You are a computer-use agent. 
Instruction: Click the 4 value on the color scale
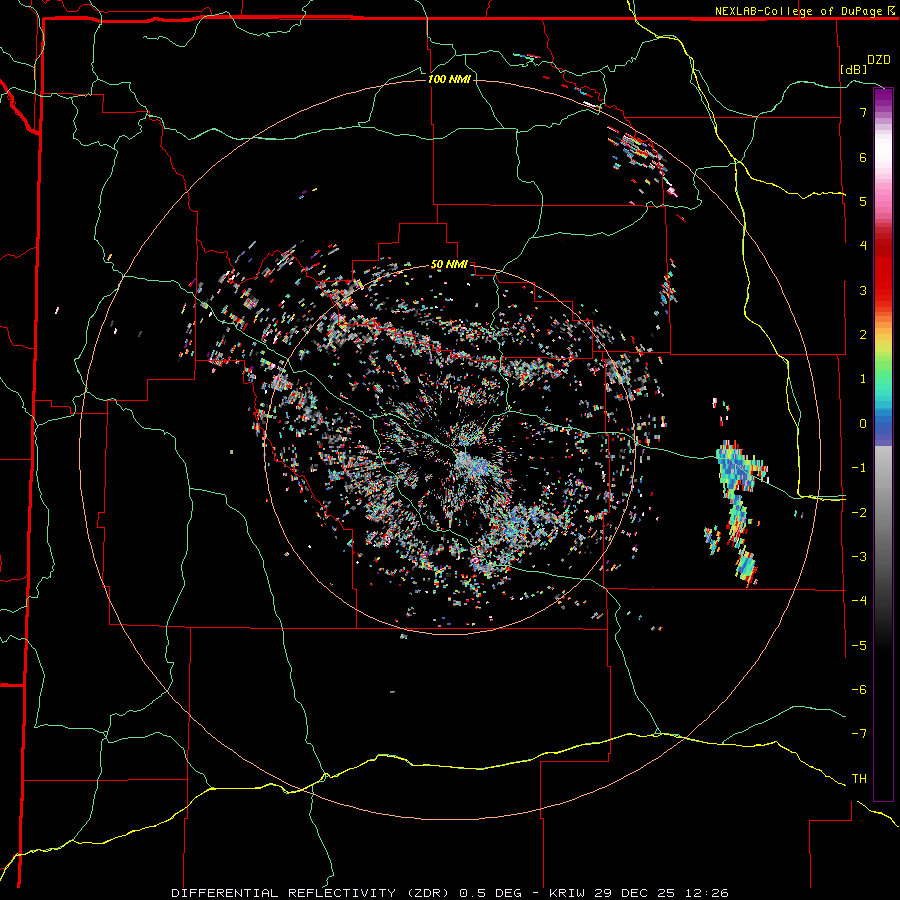863,246
